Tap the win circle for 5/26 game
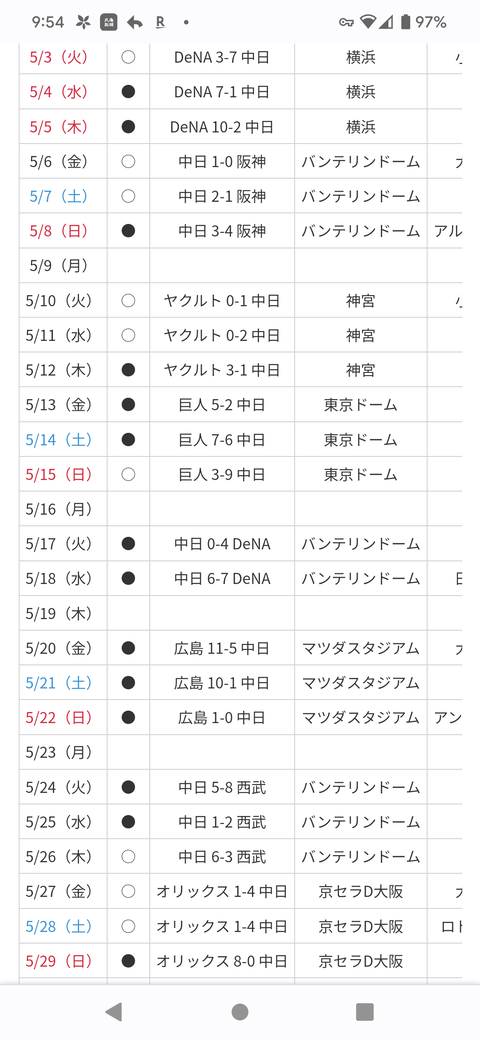Image resolution: width=480 pixels, height=1040 pixels. click(129, 856)
